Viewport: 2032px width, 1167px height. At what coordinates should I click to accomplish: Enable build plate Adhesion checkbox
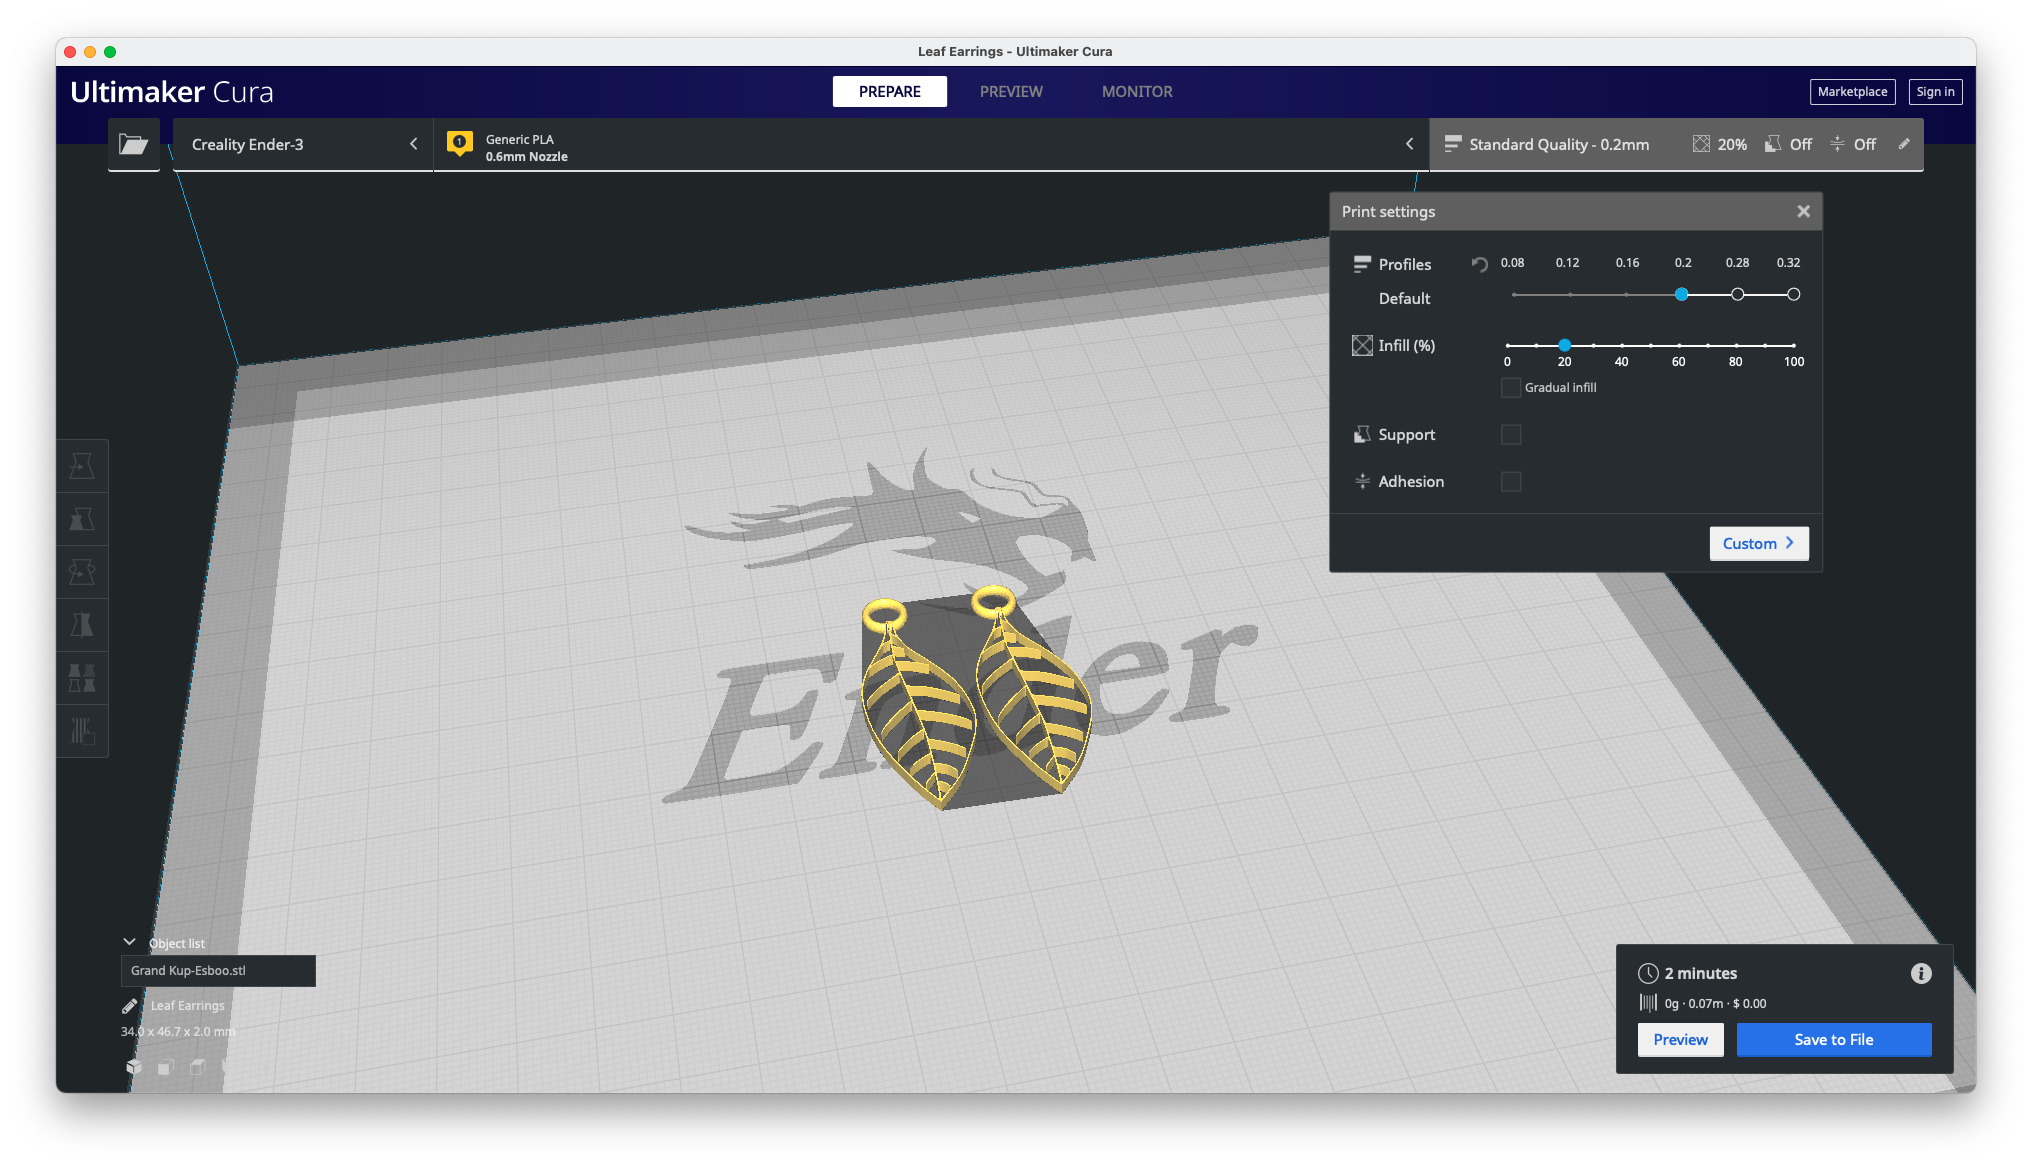pyautogui.click(x=1510, y=481)
